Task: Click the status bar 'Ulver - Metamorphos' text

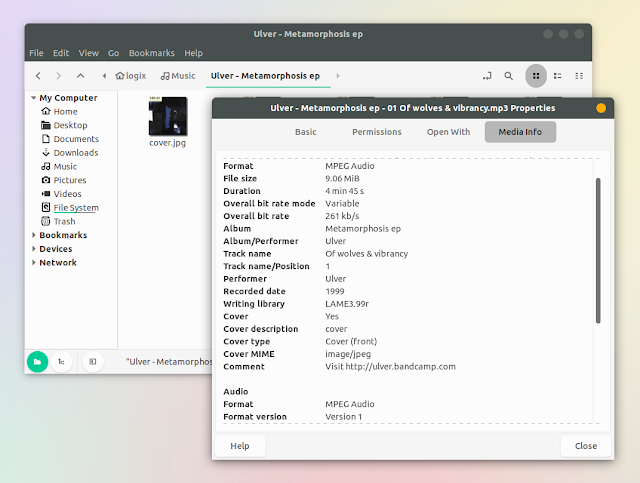Action: [169, 362]
